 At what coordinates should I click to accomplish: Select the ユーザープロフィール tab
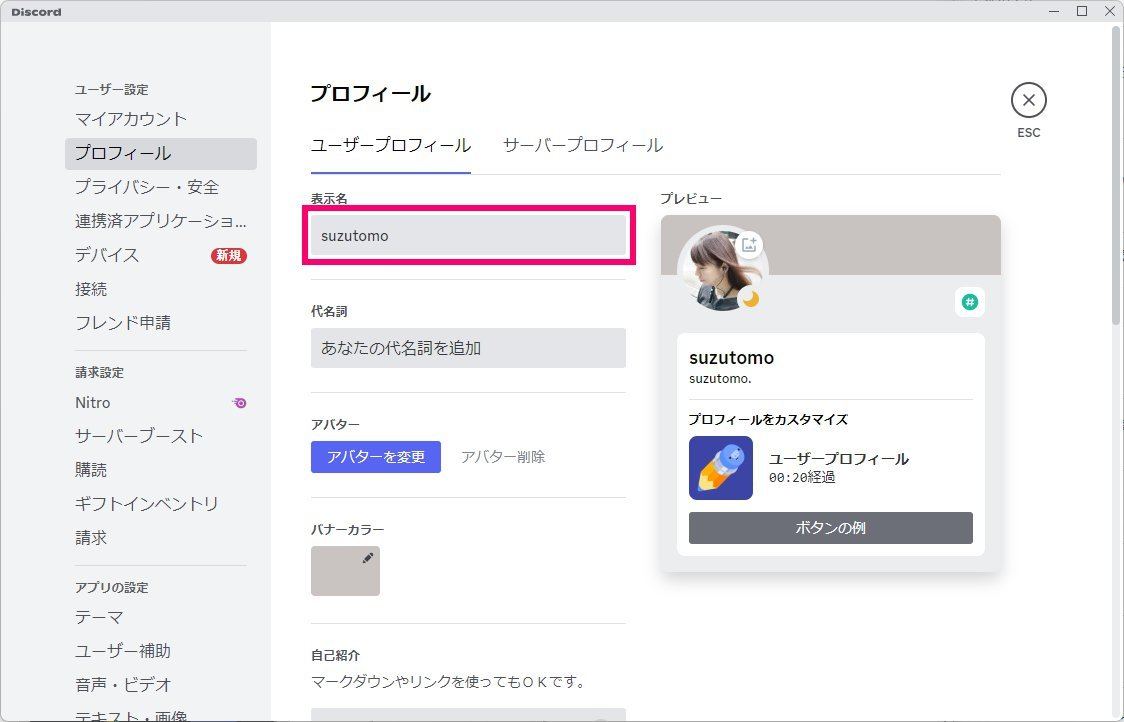(390, 145)
